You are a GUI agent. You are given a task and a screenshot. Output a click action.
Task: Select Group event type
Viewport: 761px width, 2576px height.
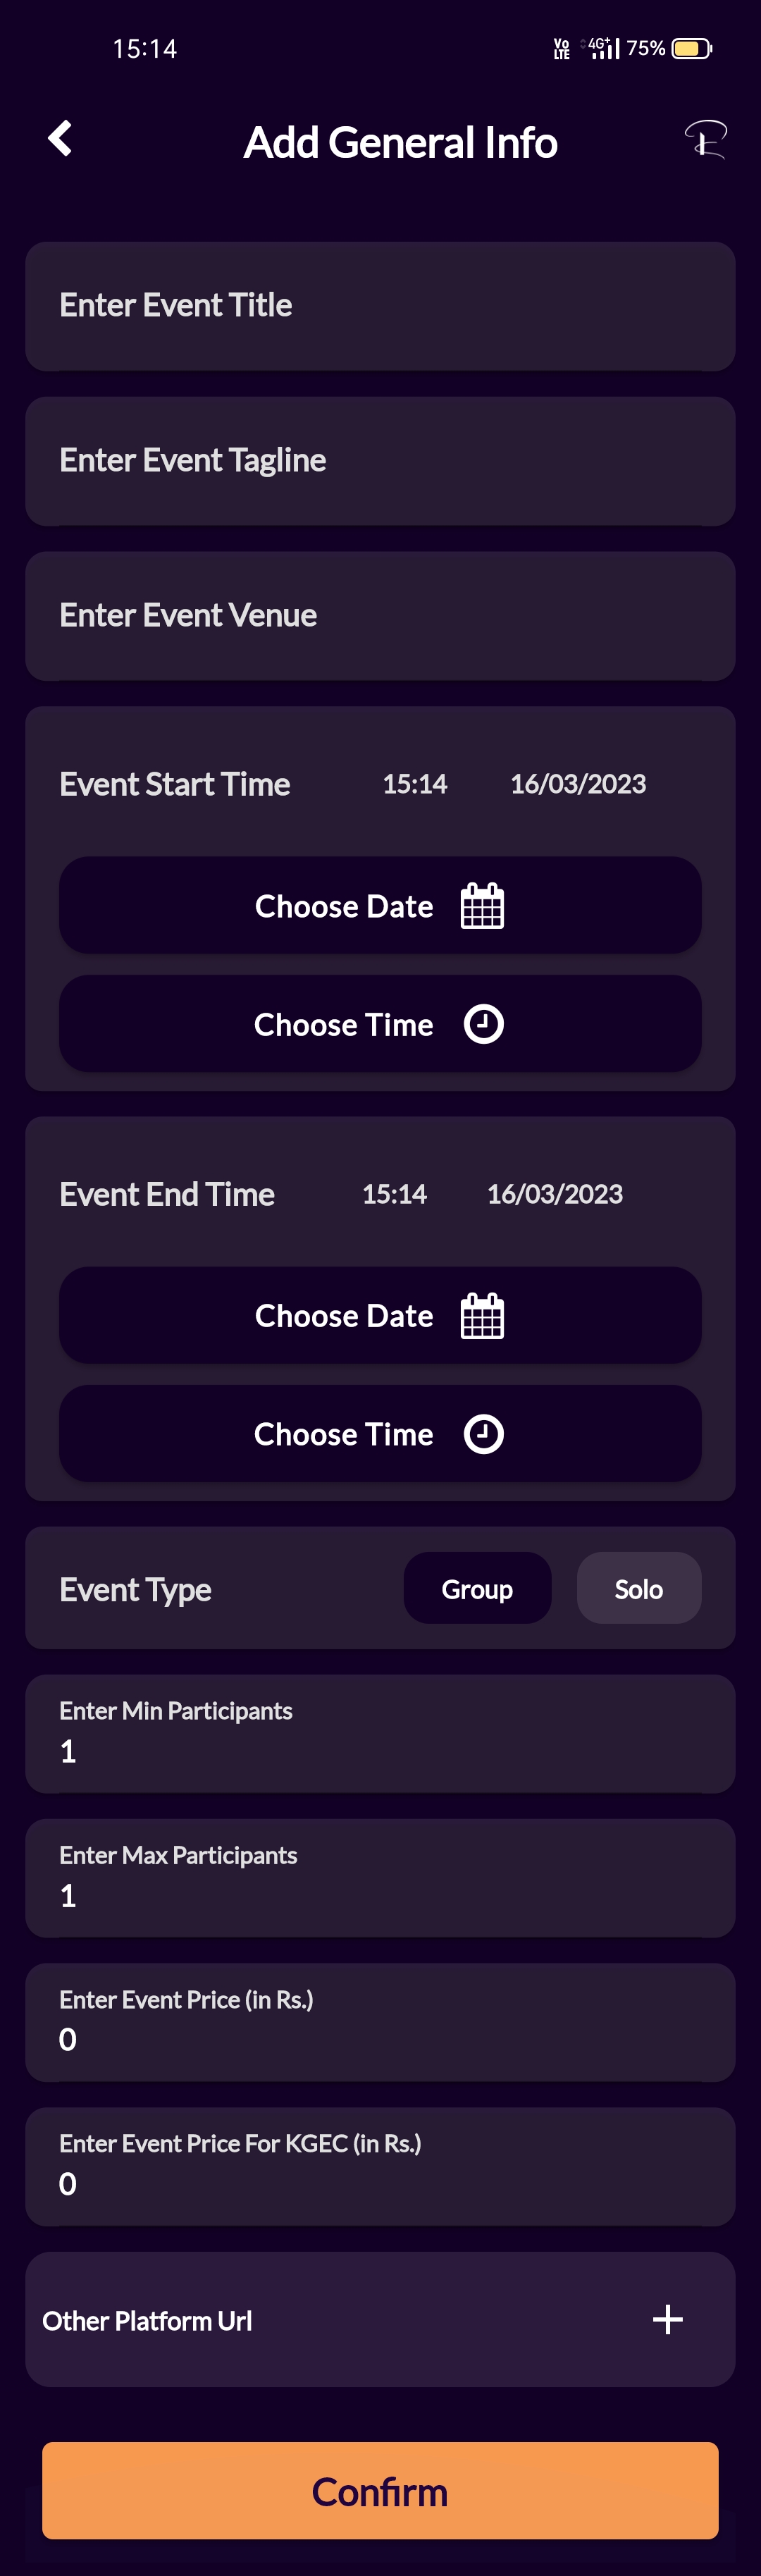pos(477,1588)
